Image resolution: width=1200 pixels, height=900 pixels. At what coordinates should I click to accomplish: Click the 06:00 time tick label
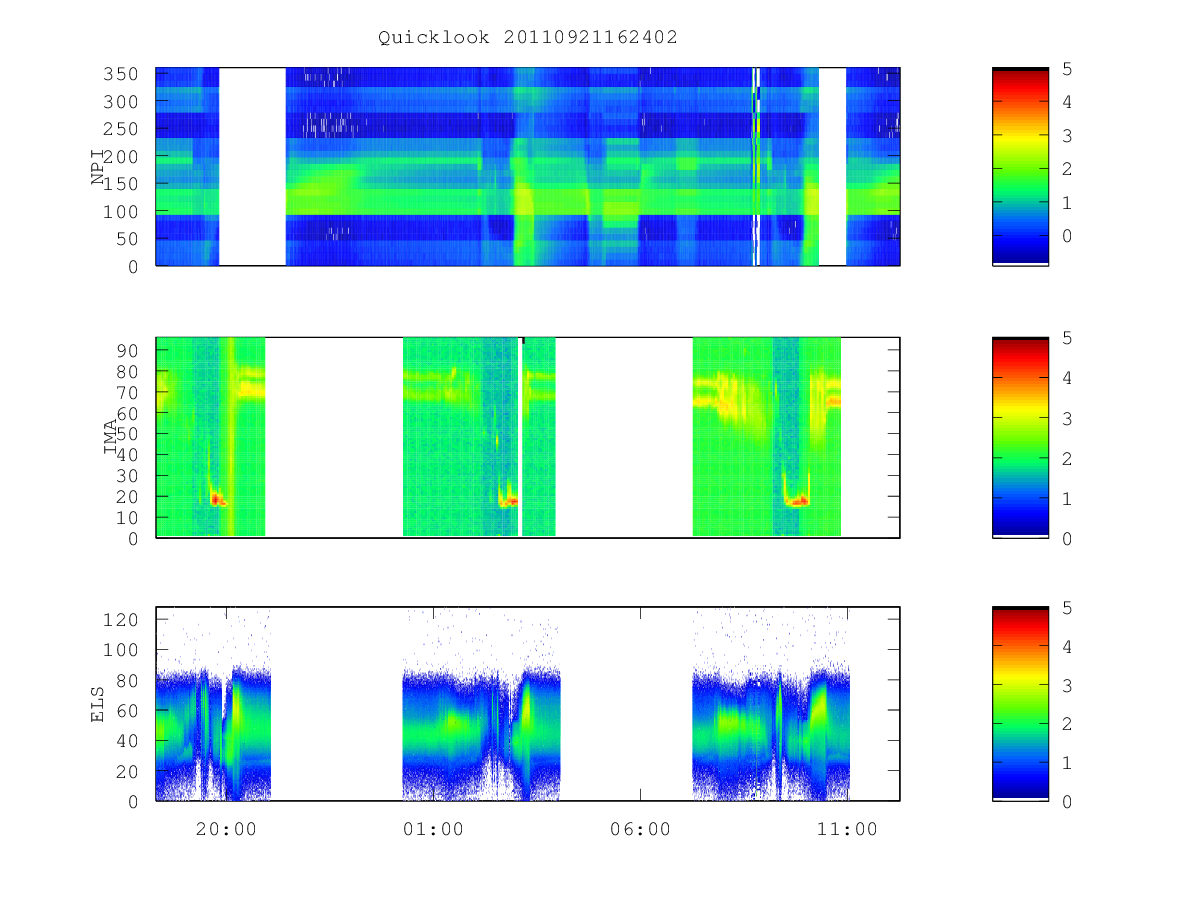640,830
